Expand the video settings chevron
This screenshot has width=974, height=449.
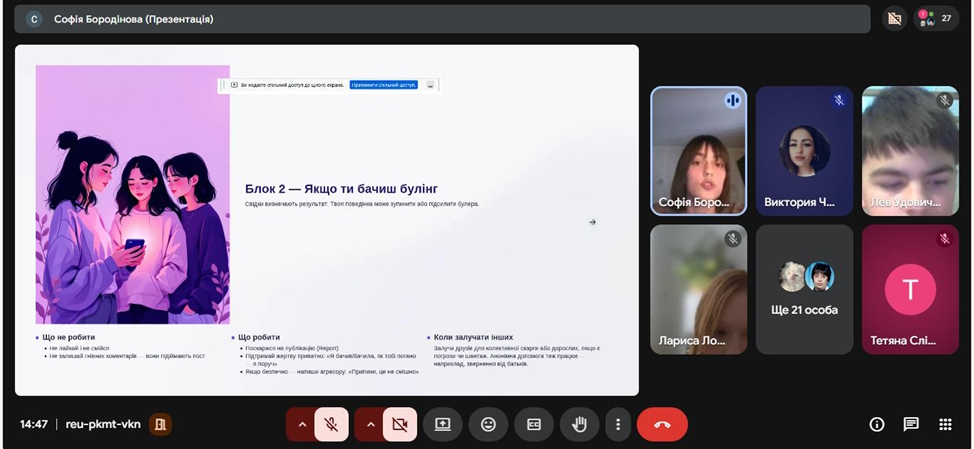(x=370, y=424)
